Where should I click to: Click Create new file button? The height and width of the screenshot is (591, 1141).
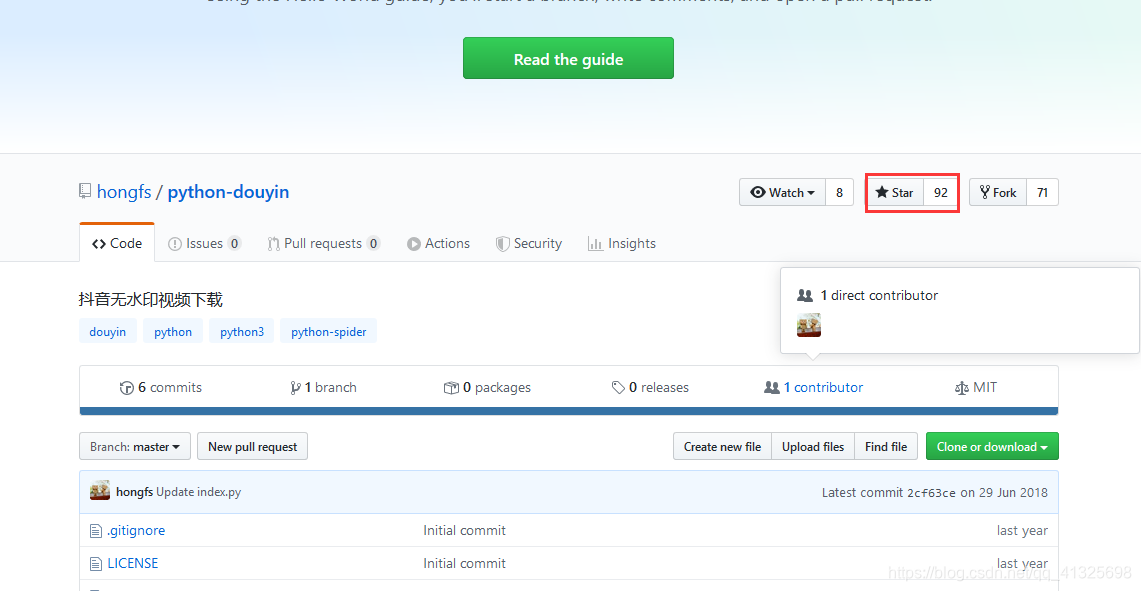pyautogui.click(x=722, y=446)
